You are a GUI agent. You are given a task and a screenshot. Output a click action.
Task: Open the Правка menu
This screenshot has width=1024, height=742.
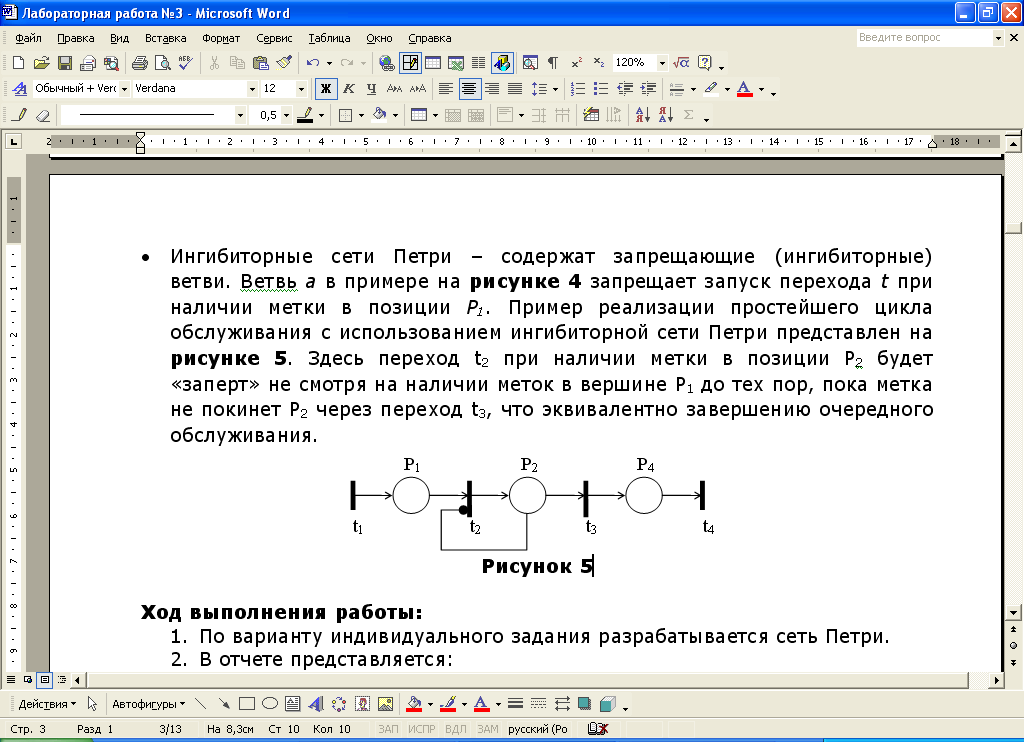point(76,38)
